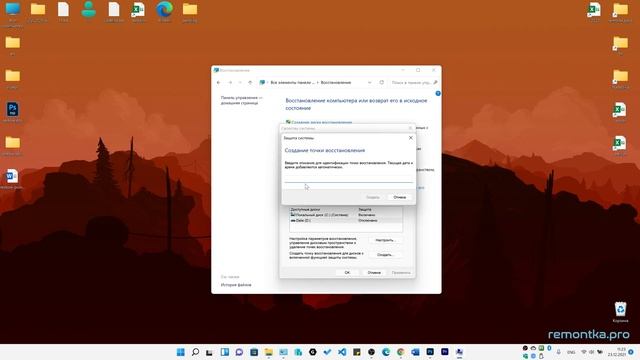The image size is (640, 360).
Task: Open the taskbar clock and date
Action: [x=618, y=352]
